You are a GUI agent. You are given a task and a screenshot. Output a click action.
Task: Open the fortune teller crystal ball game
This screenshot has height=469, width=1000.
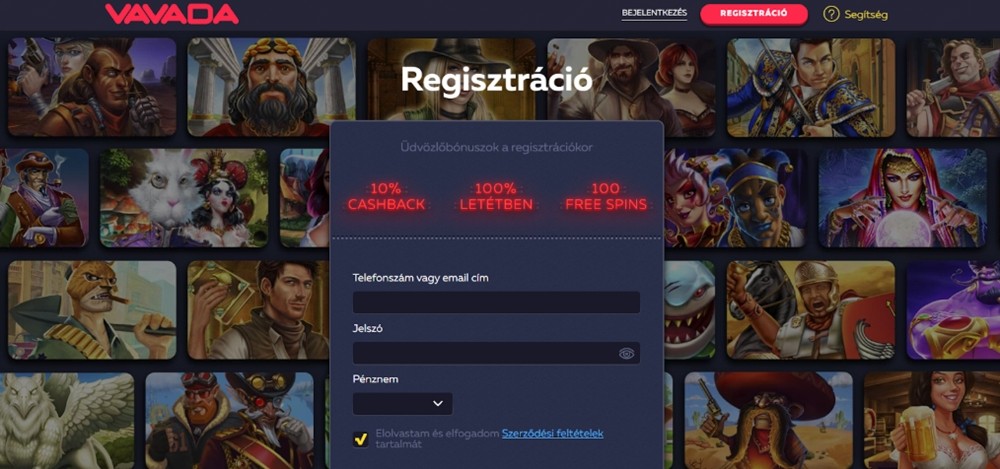(902, 198)
